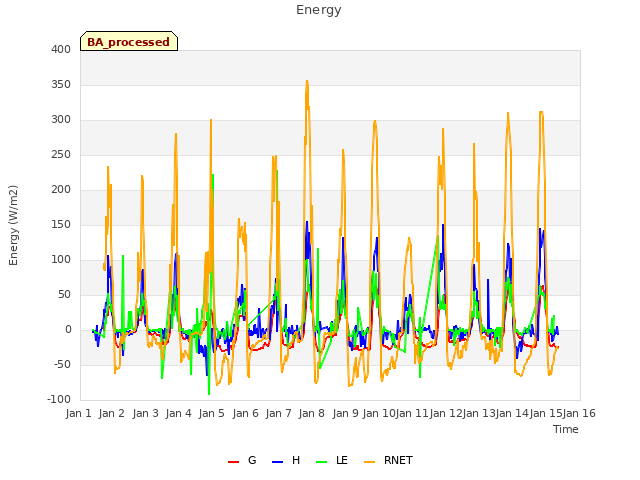Click the Jan 5 x-axis label
Screen dimensions: 640x480
coord(212,413)
